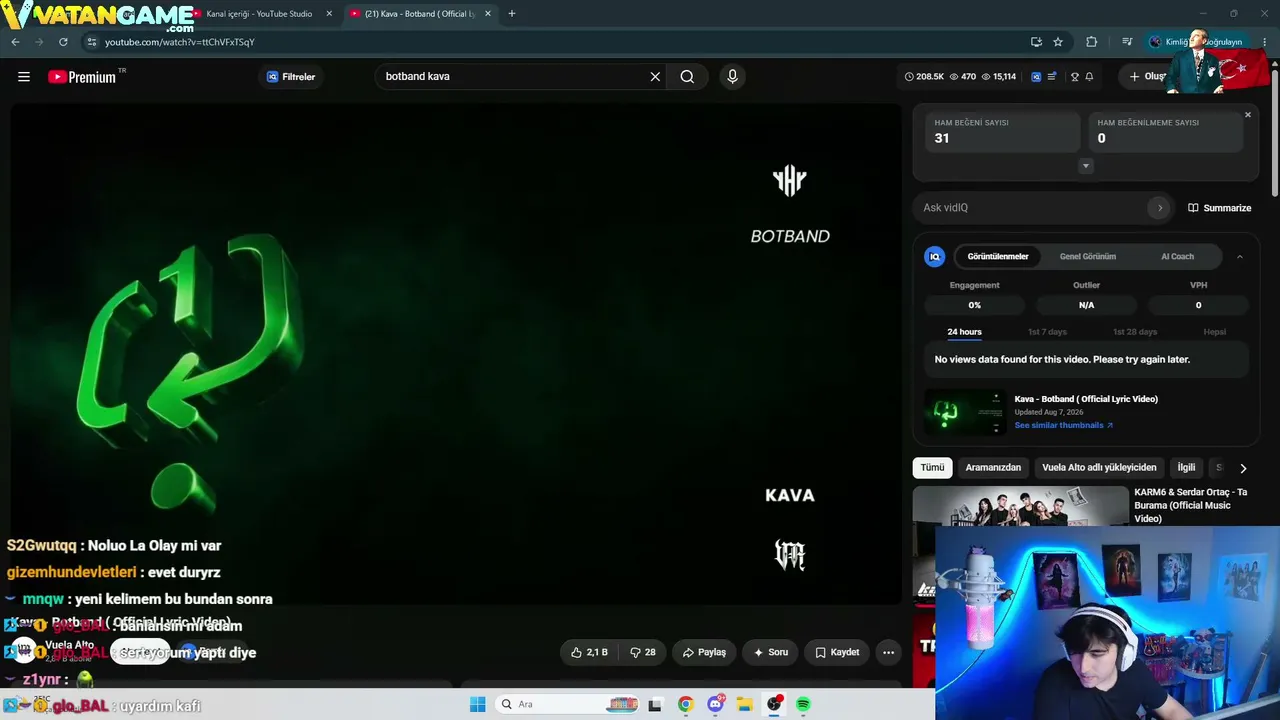Reload the page
This screenshot has width=1280, height=720.
[63, 42]
